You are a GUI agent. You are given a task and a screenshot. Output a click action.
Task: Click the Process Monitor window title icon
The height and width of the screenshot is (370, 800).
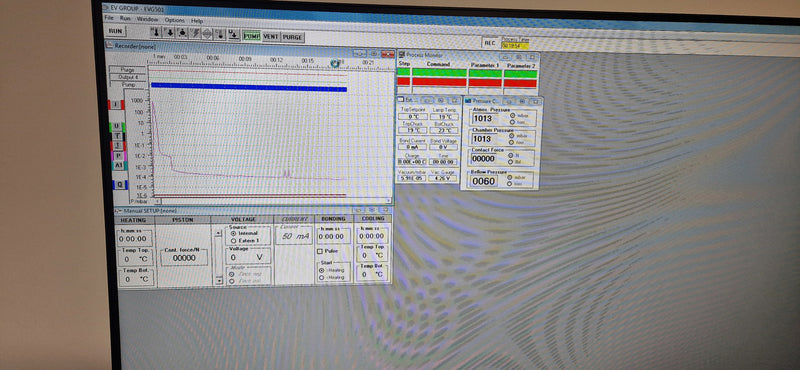(x=401, y=55)
